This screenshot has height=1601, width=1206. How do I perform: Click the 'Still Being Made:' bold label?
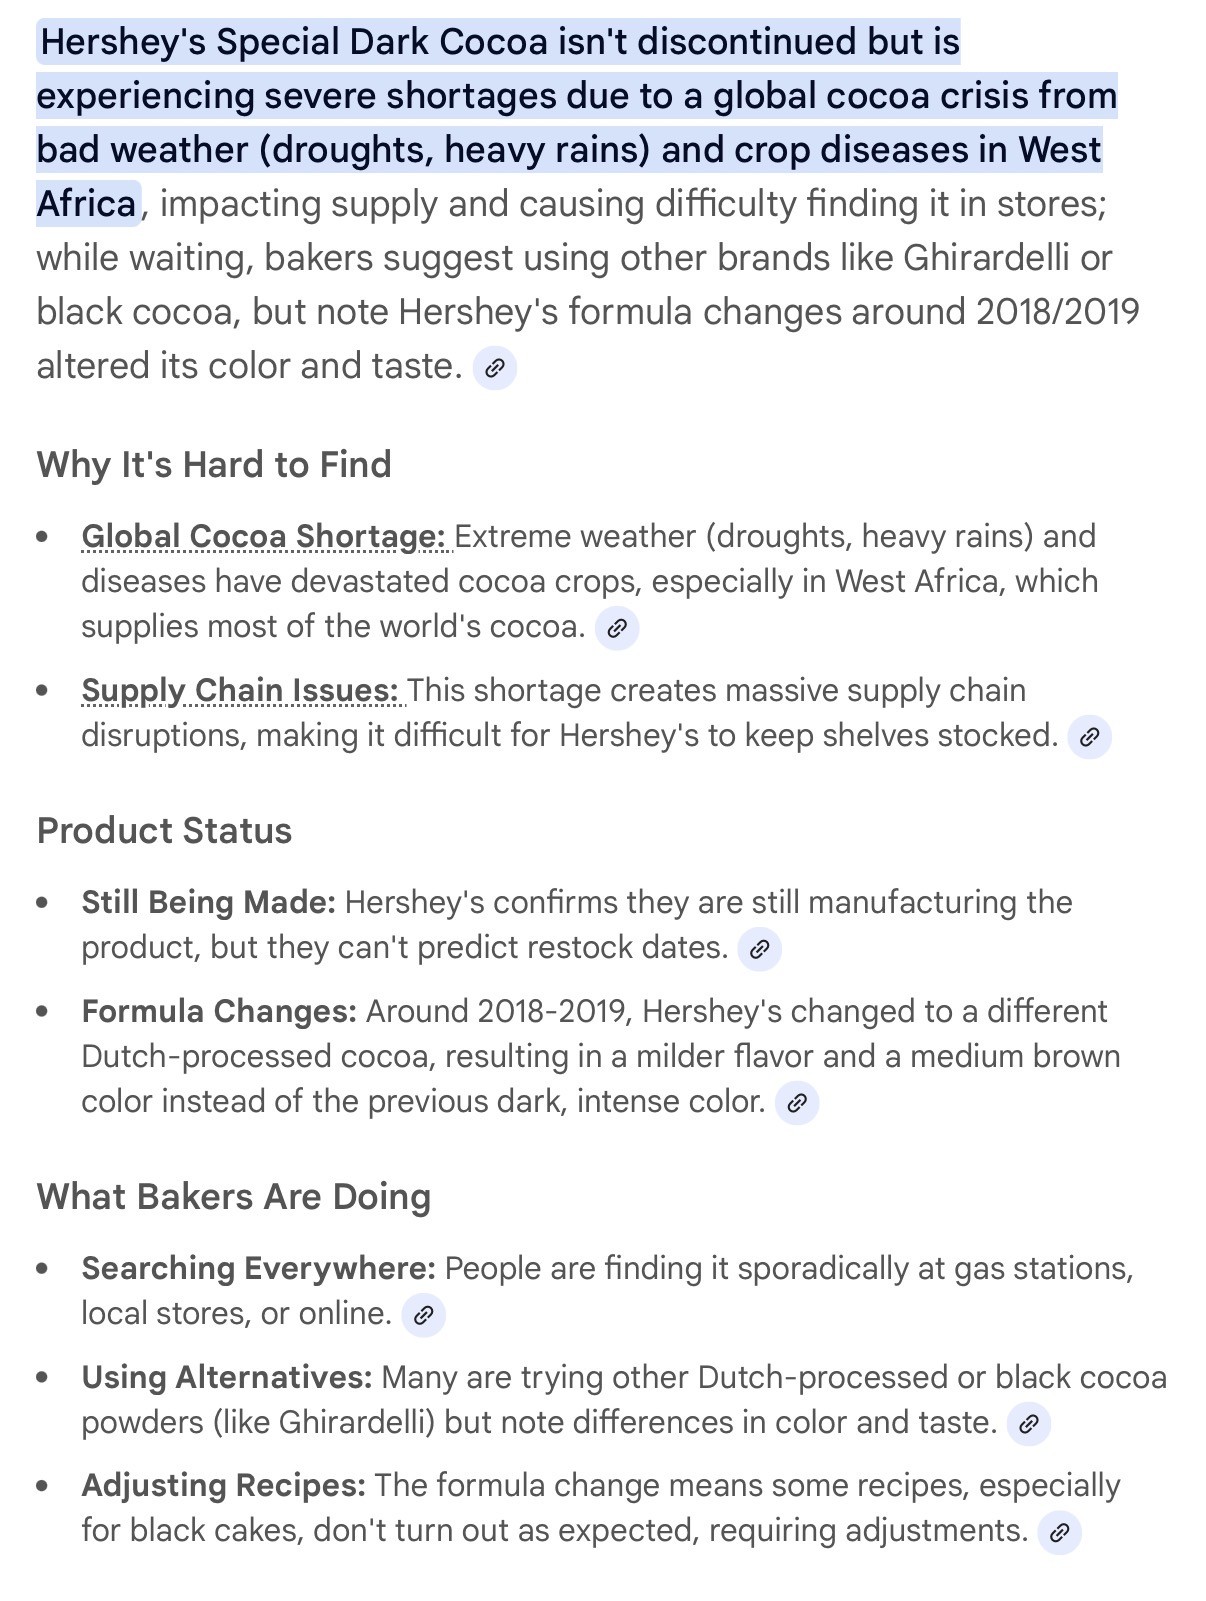tap(209, 903)
